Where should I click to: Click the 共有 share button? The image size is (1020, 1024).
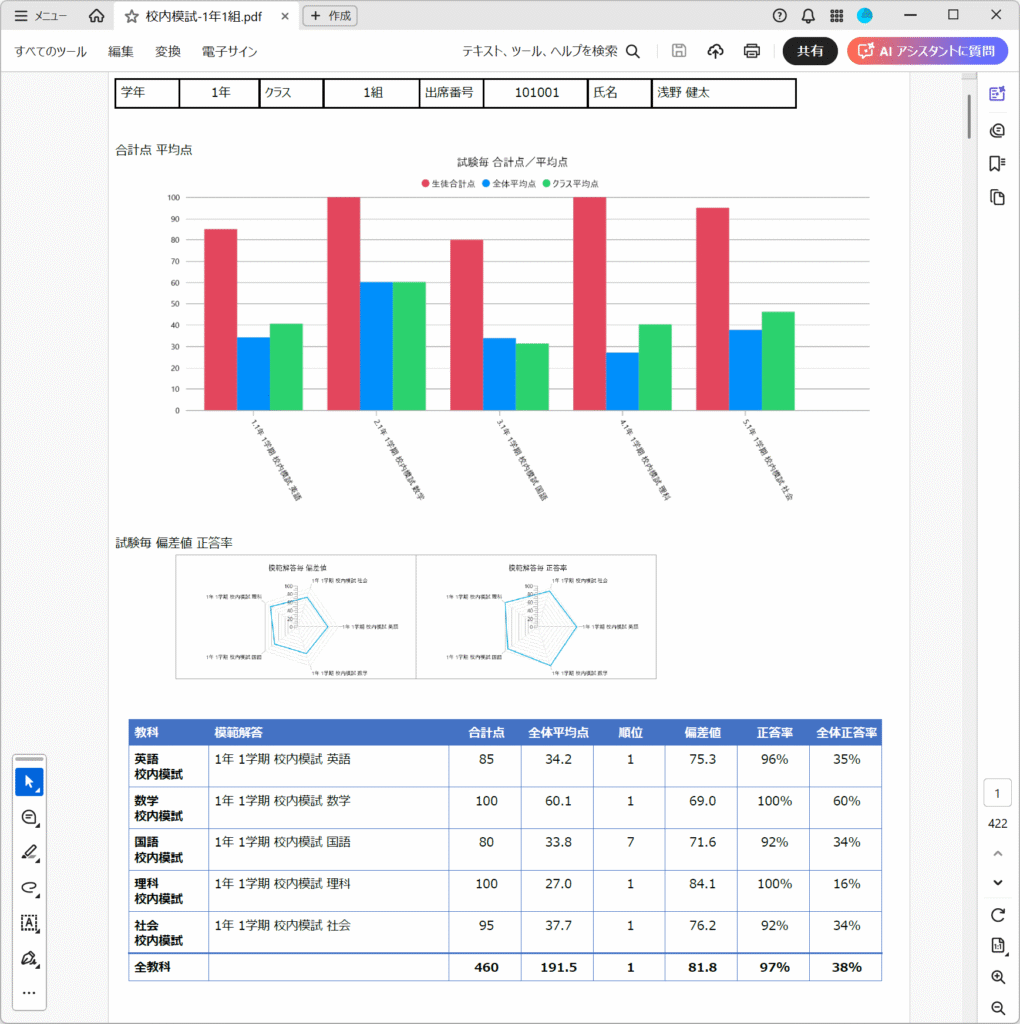(810, 51)
